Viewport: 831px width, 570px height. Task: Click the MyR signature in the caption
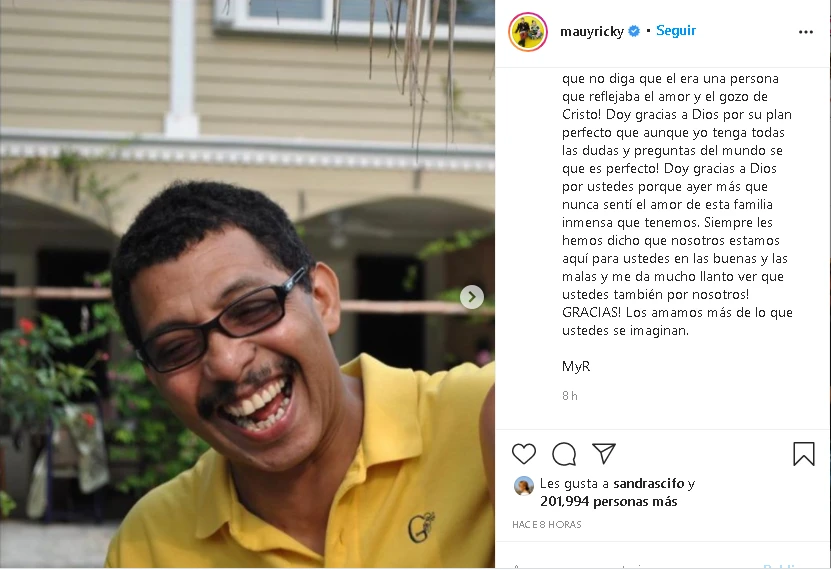[576, 367]
